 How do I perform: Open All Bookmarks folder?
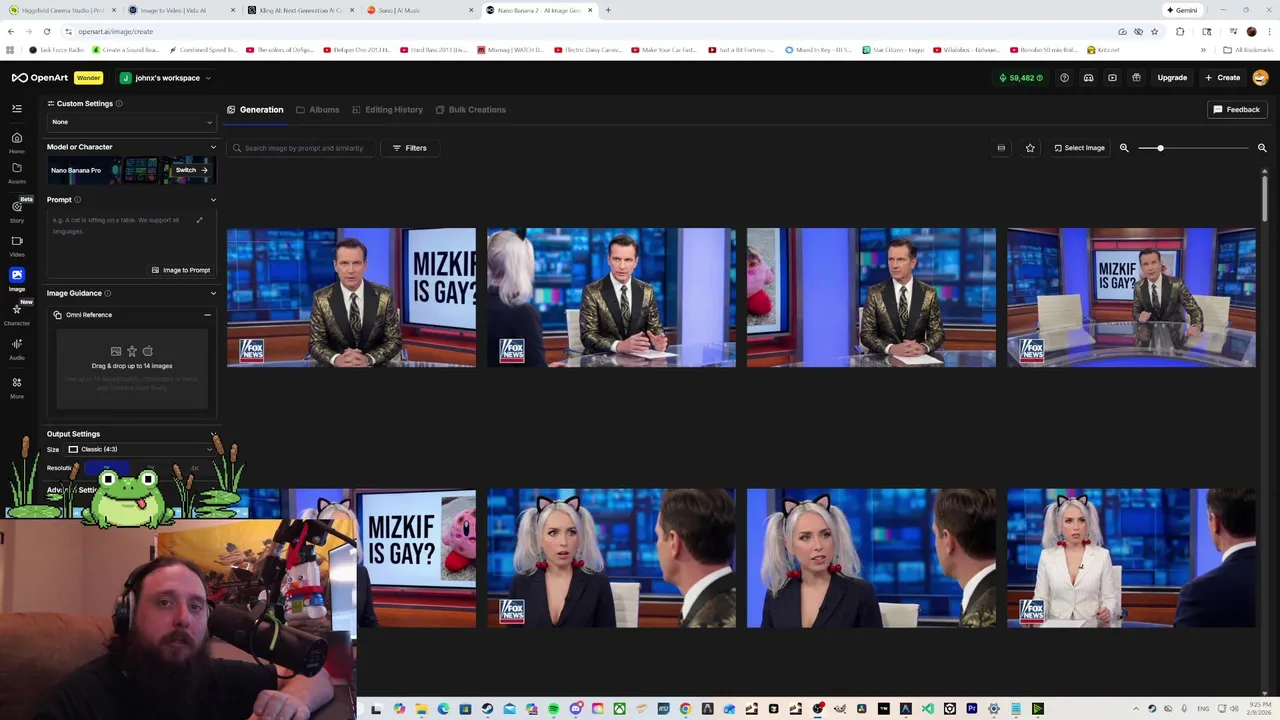click(x=1248, y=50)
